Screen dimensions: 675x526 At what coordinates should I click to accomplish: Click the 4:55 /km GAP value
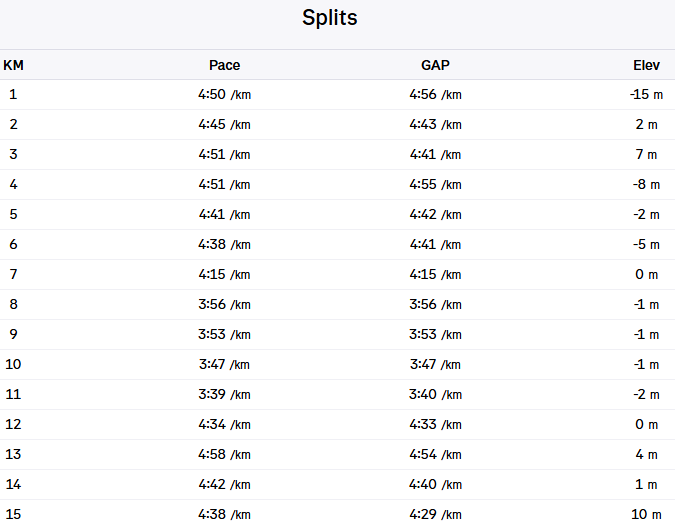pos(435,184)
